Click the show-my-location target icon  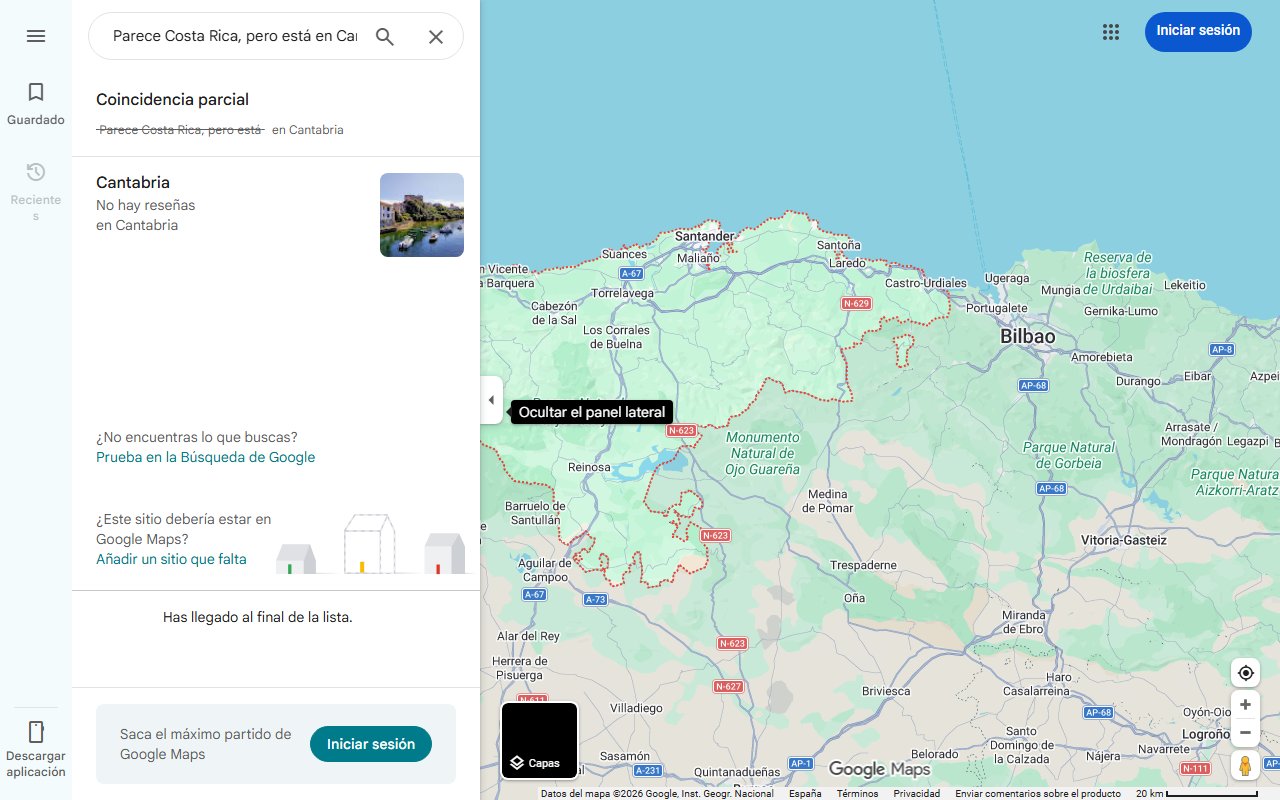(1245, 673)
